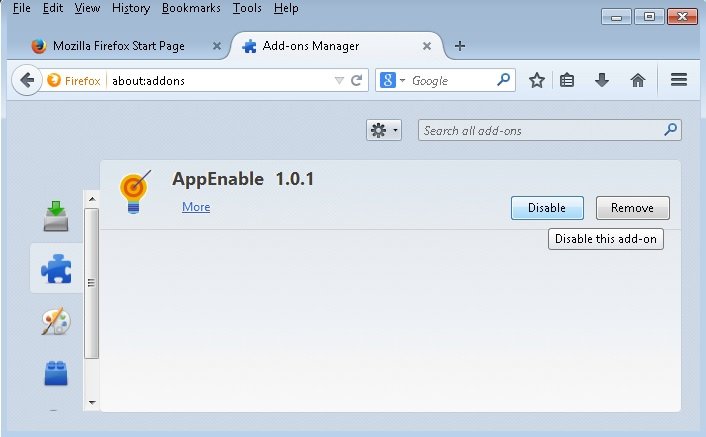Click the AppEnable lightbulb icon

[134, 192]
